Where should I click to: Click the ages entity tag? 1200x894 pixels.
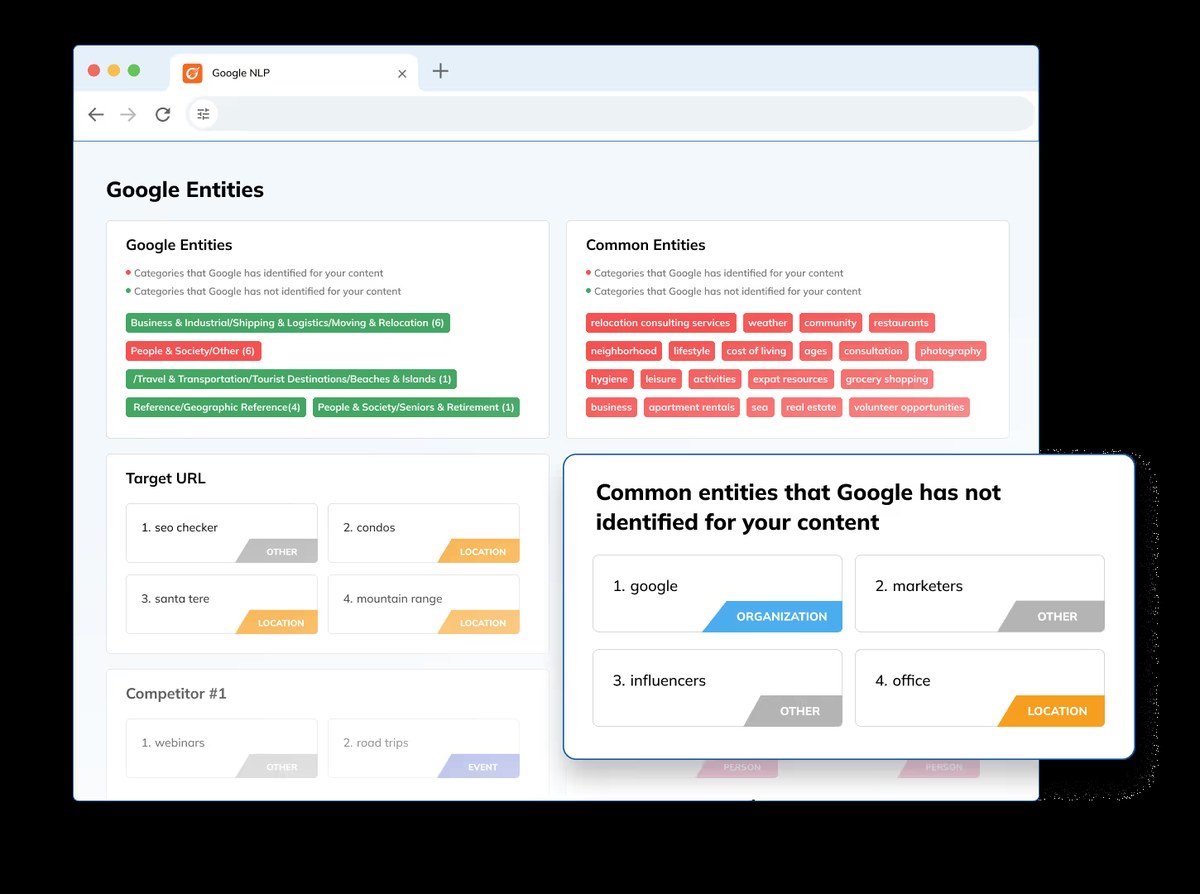coord(816,351)
